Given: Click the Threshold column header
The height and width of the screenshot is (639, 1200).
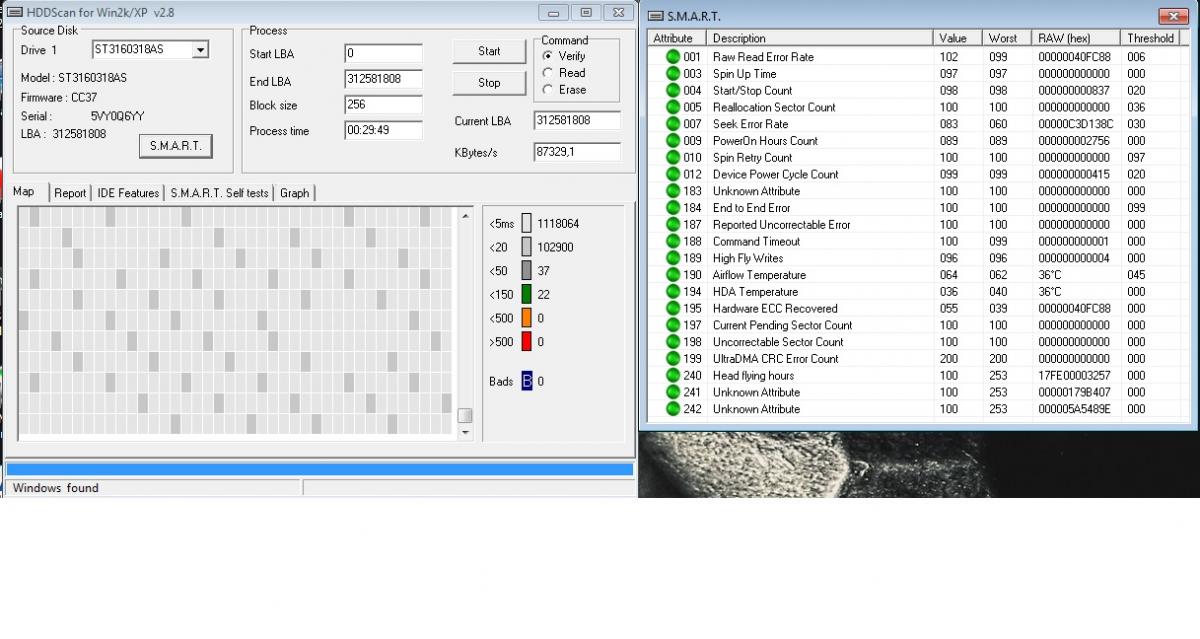Looking at the screenshot, I should [x=1151, y=38].
